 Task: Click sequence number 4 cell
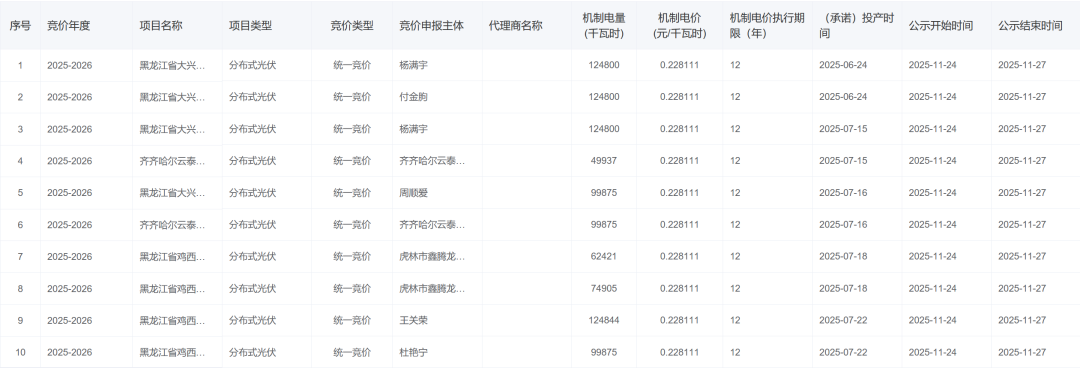tap(20, 161)
